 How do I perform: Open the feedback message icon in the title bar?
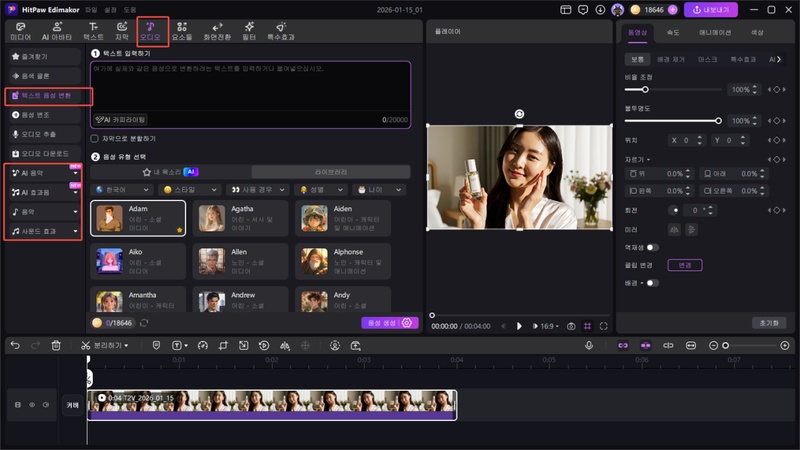point(583,10)
